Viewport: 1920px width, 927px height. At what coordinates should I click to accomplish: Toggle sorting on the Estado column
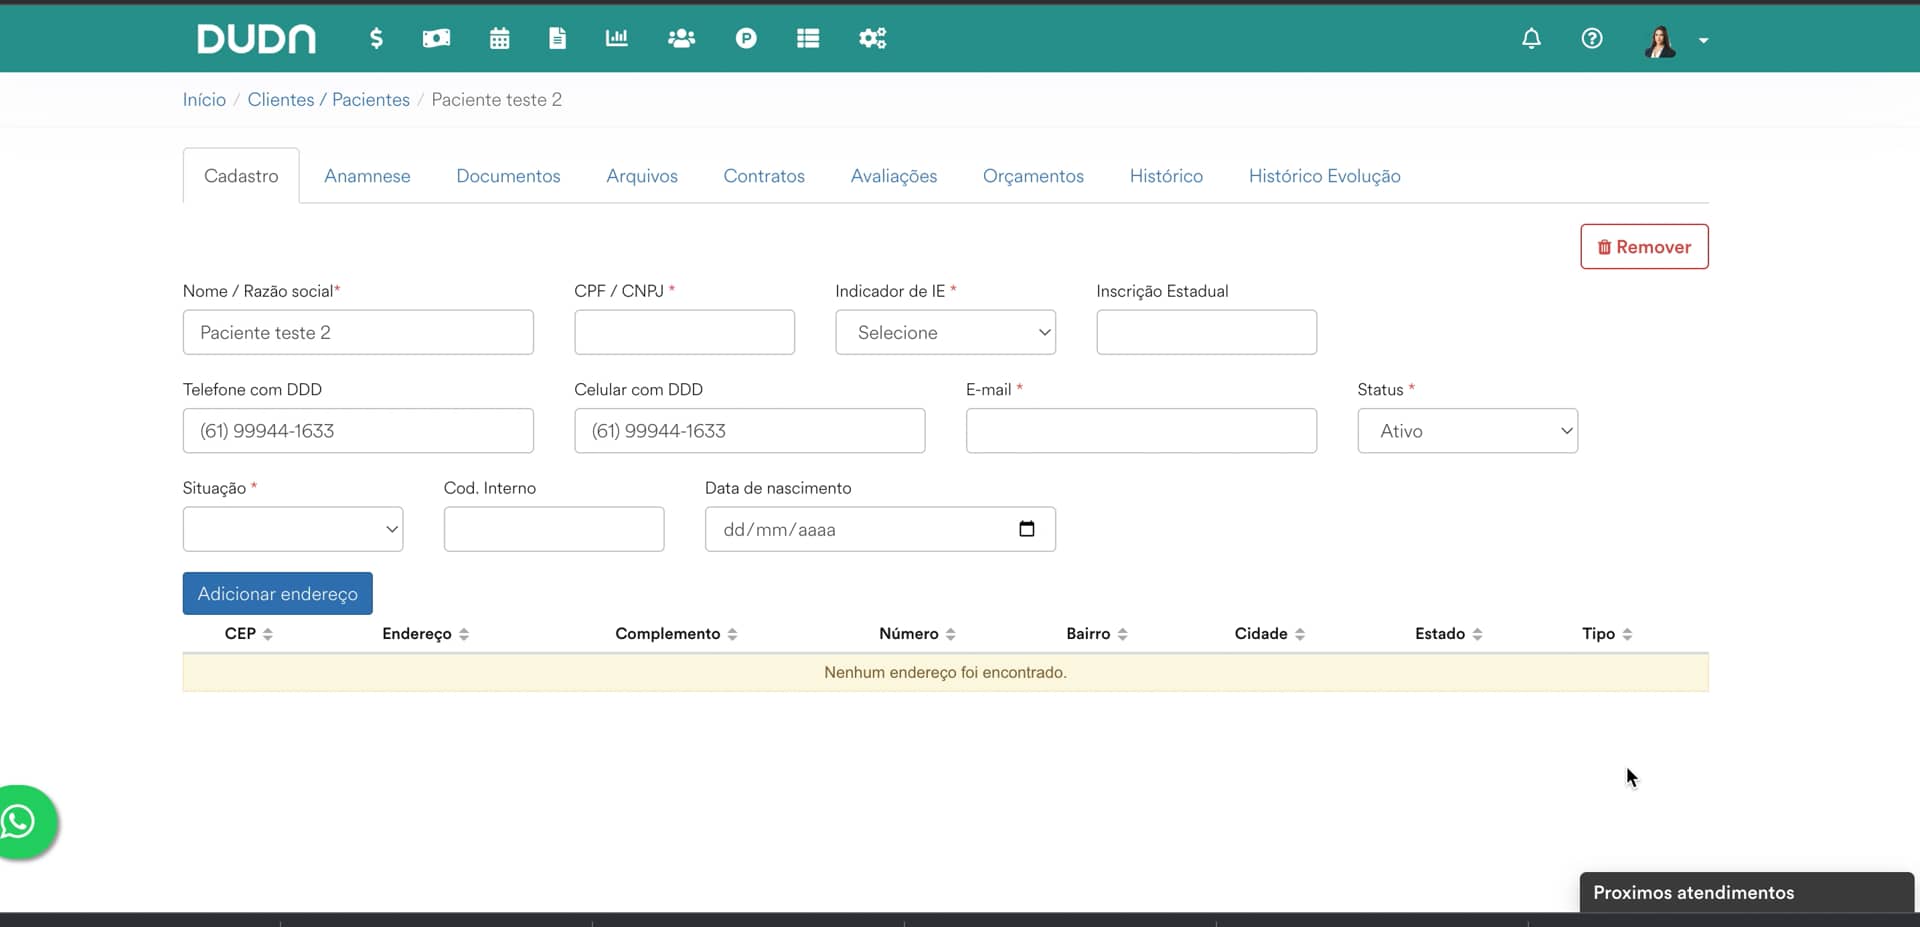click(x=1478, y=633)
